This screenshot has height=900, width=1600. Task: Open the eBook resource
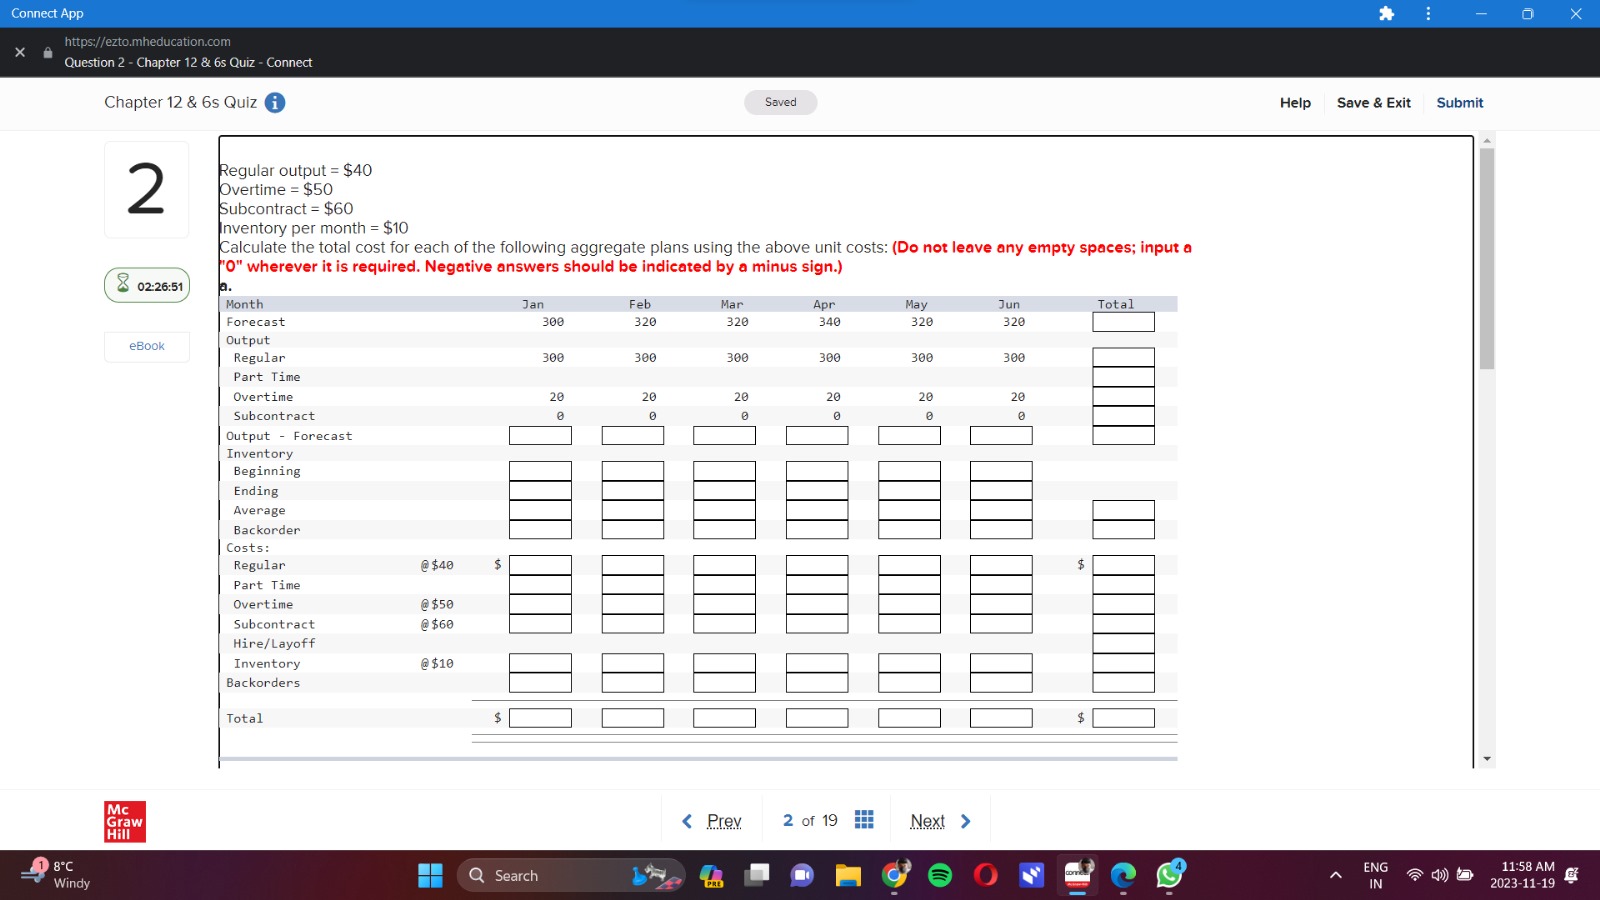tap(147, 346)
